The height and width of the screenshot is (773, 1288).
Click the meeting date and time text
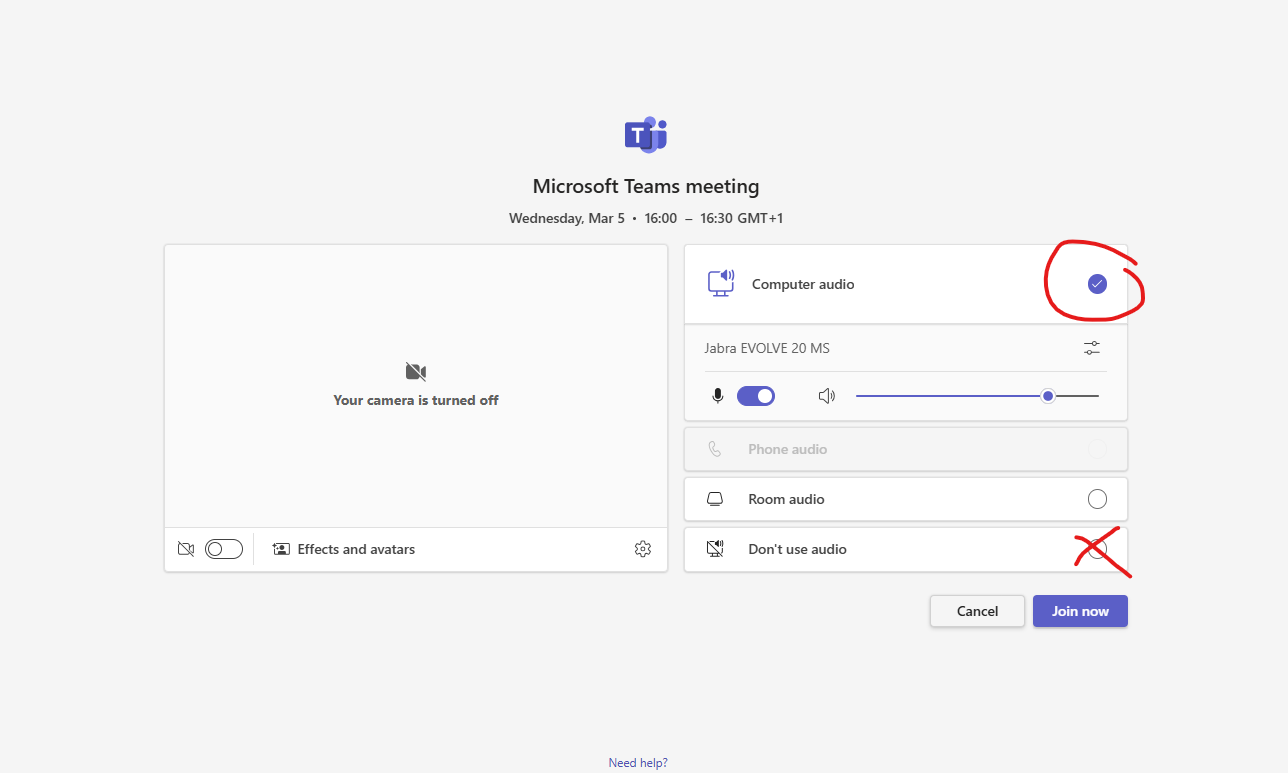pos(646,218)
